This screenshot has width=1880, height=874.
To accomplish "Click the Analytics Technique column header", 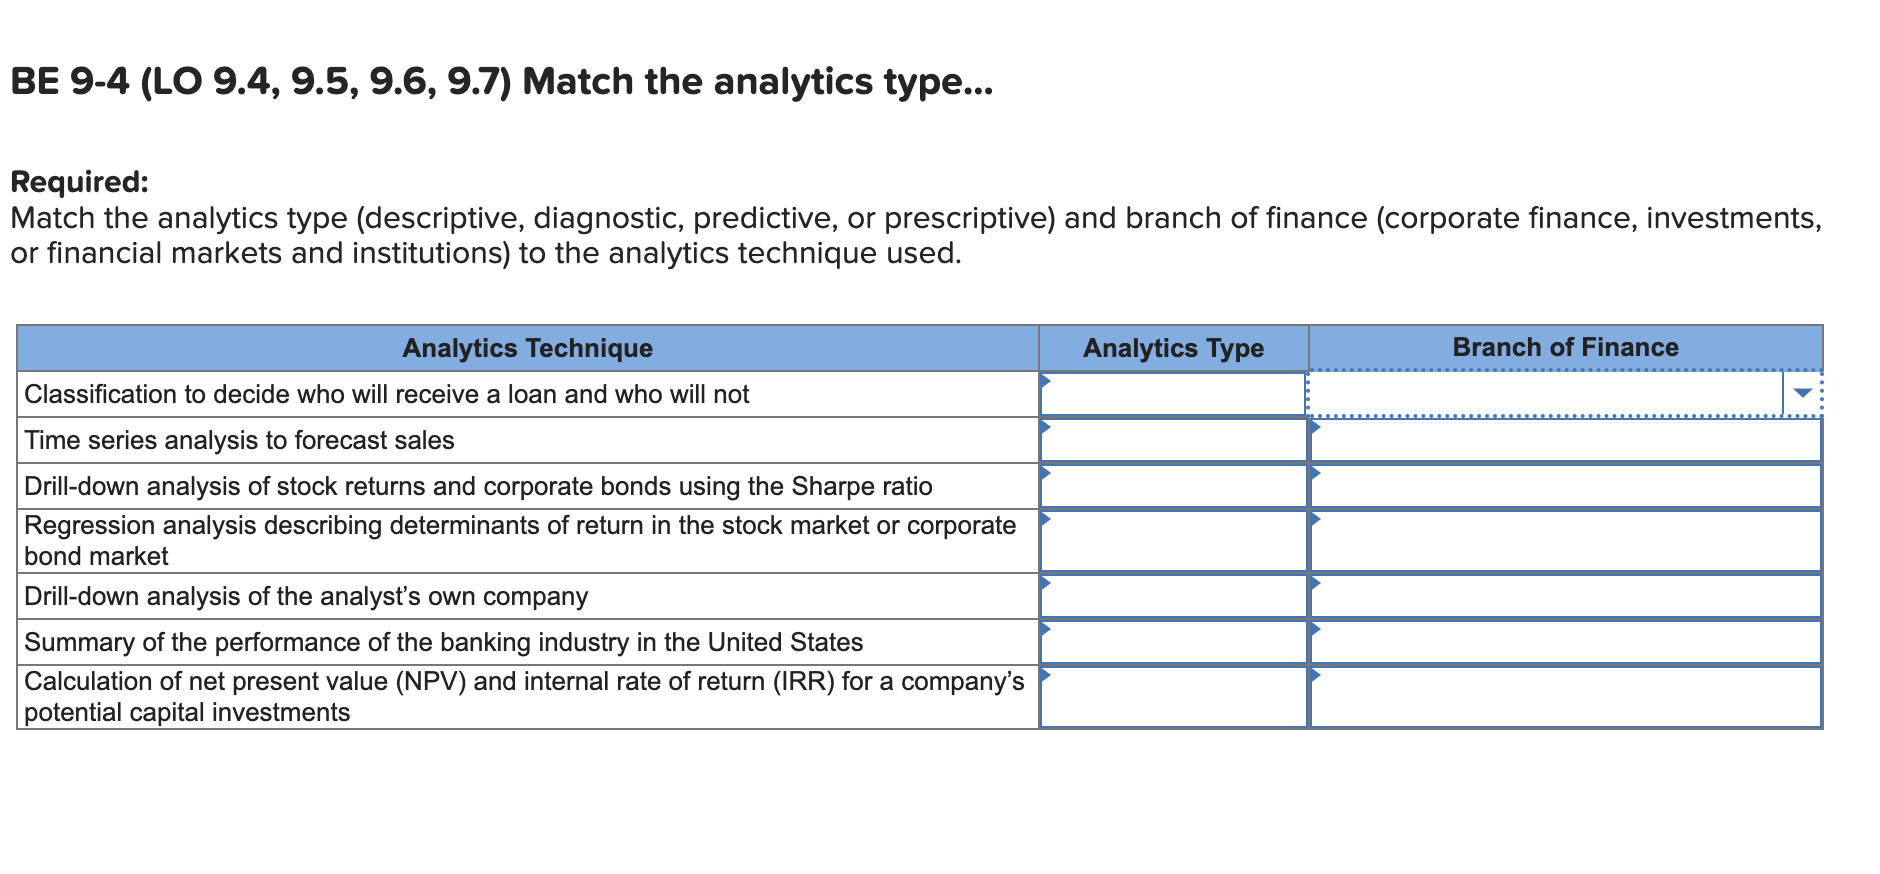I will 527,348.
